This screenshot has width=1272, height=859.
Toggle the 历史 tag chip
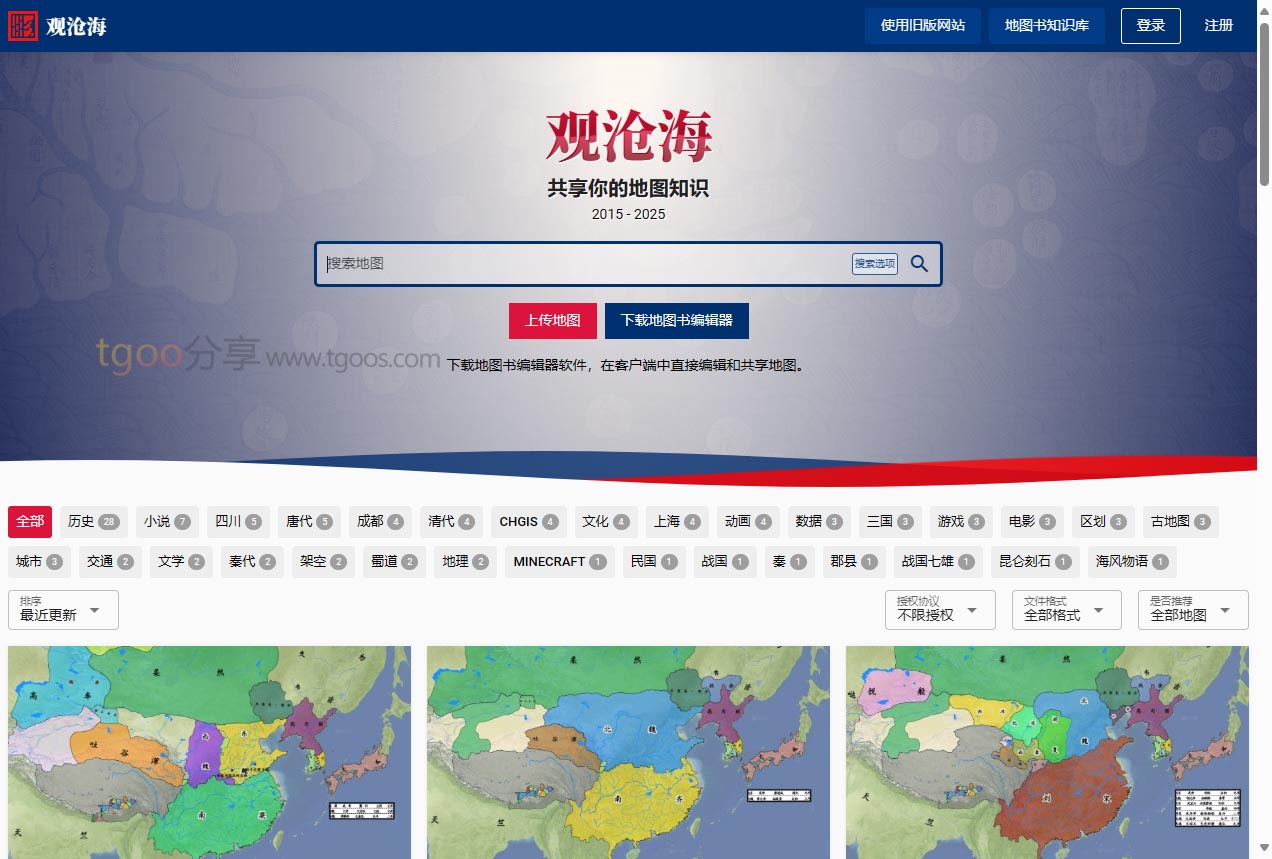tap(93, 522)
